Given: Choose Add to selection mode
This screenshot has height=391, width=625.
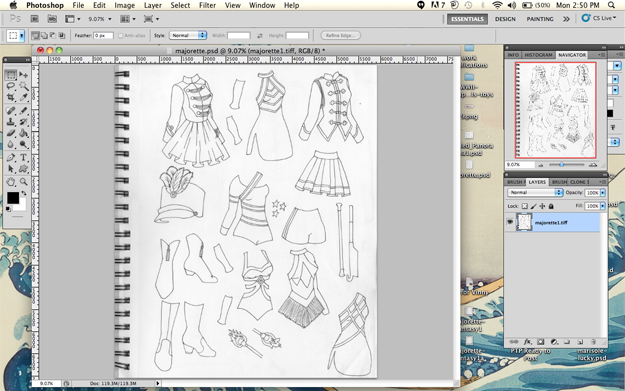Looking at the screenshot, I should pyautogui.click(x=44, y=35).
